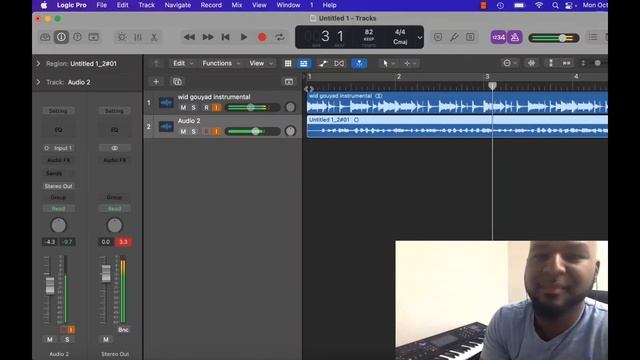
Task: Click the tempo value 82
Action: click(369, 32)
